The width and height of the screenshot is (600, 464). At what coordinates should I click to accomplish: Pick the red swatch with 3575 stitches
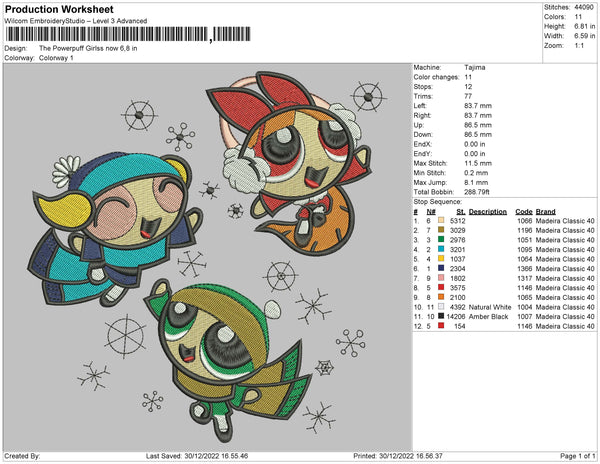tap(441, 287)
